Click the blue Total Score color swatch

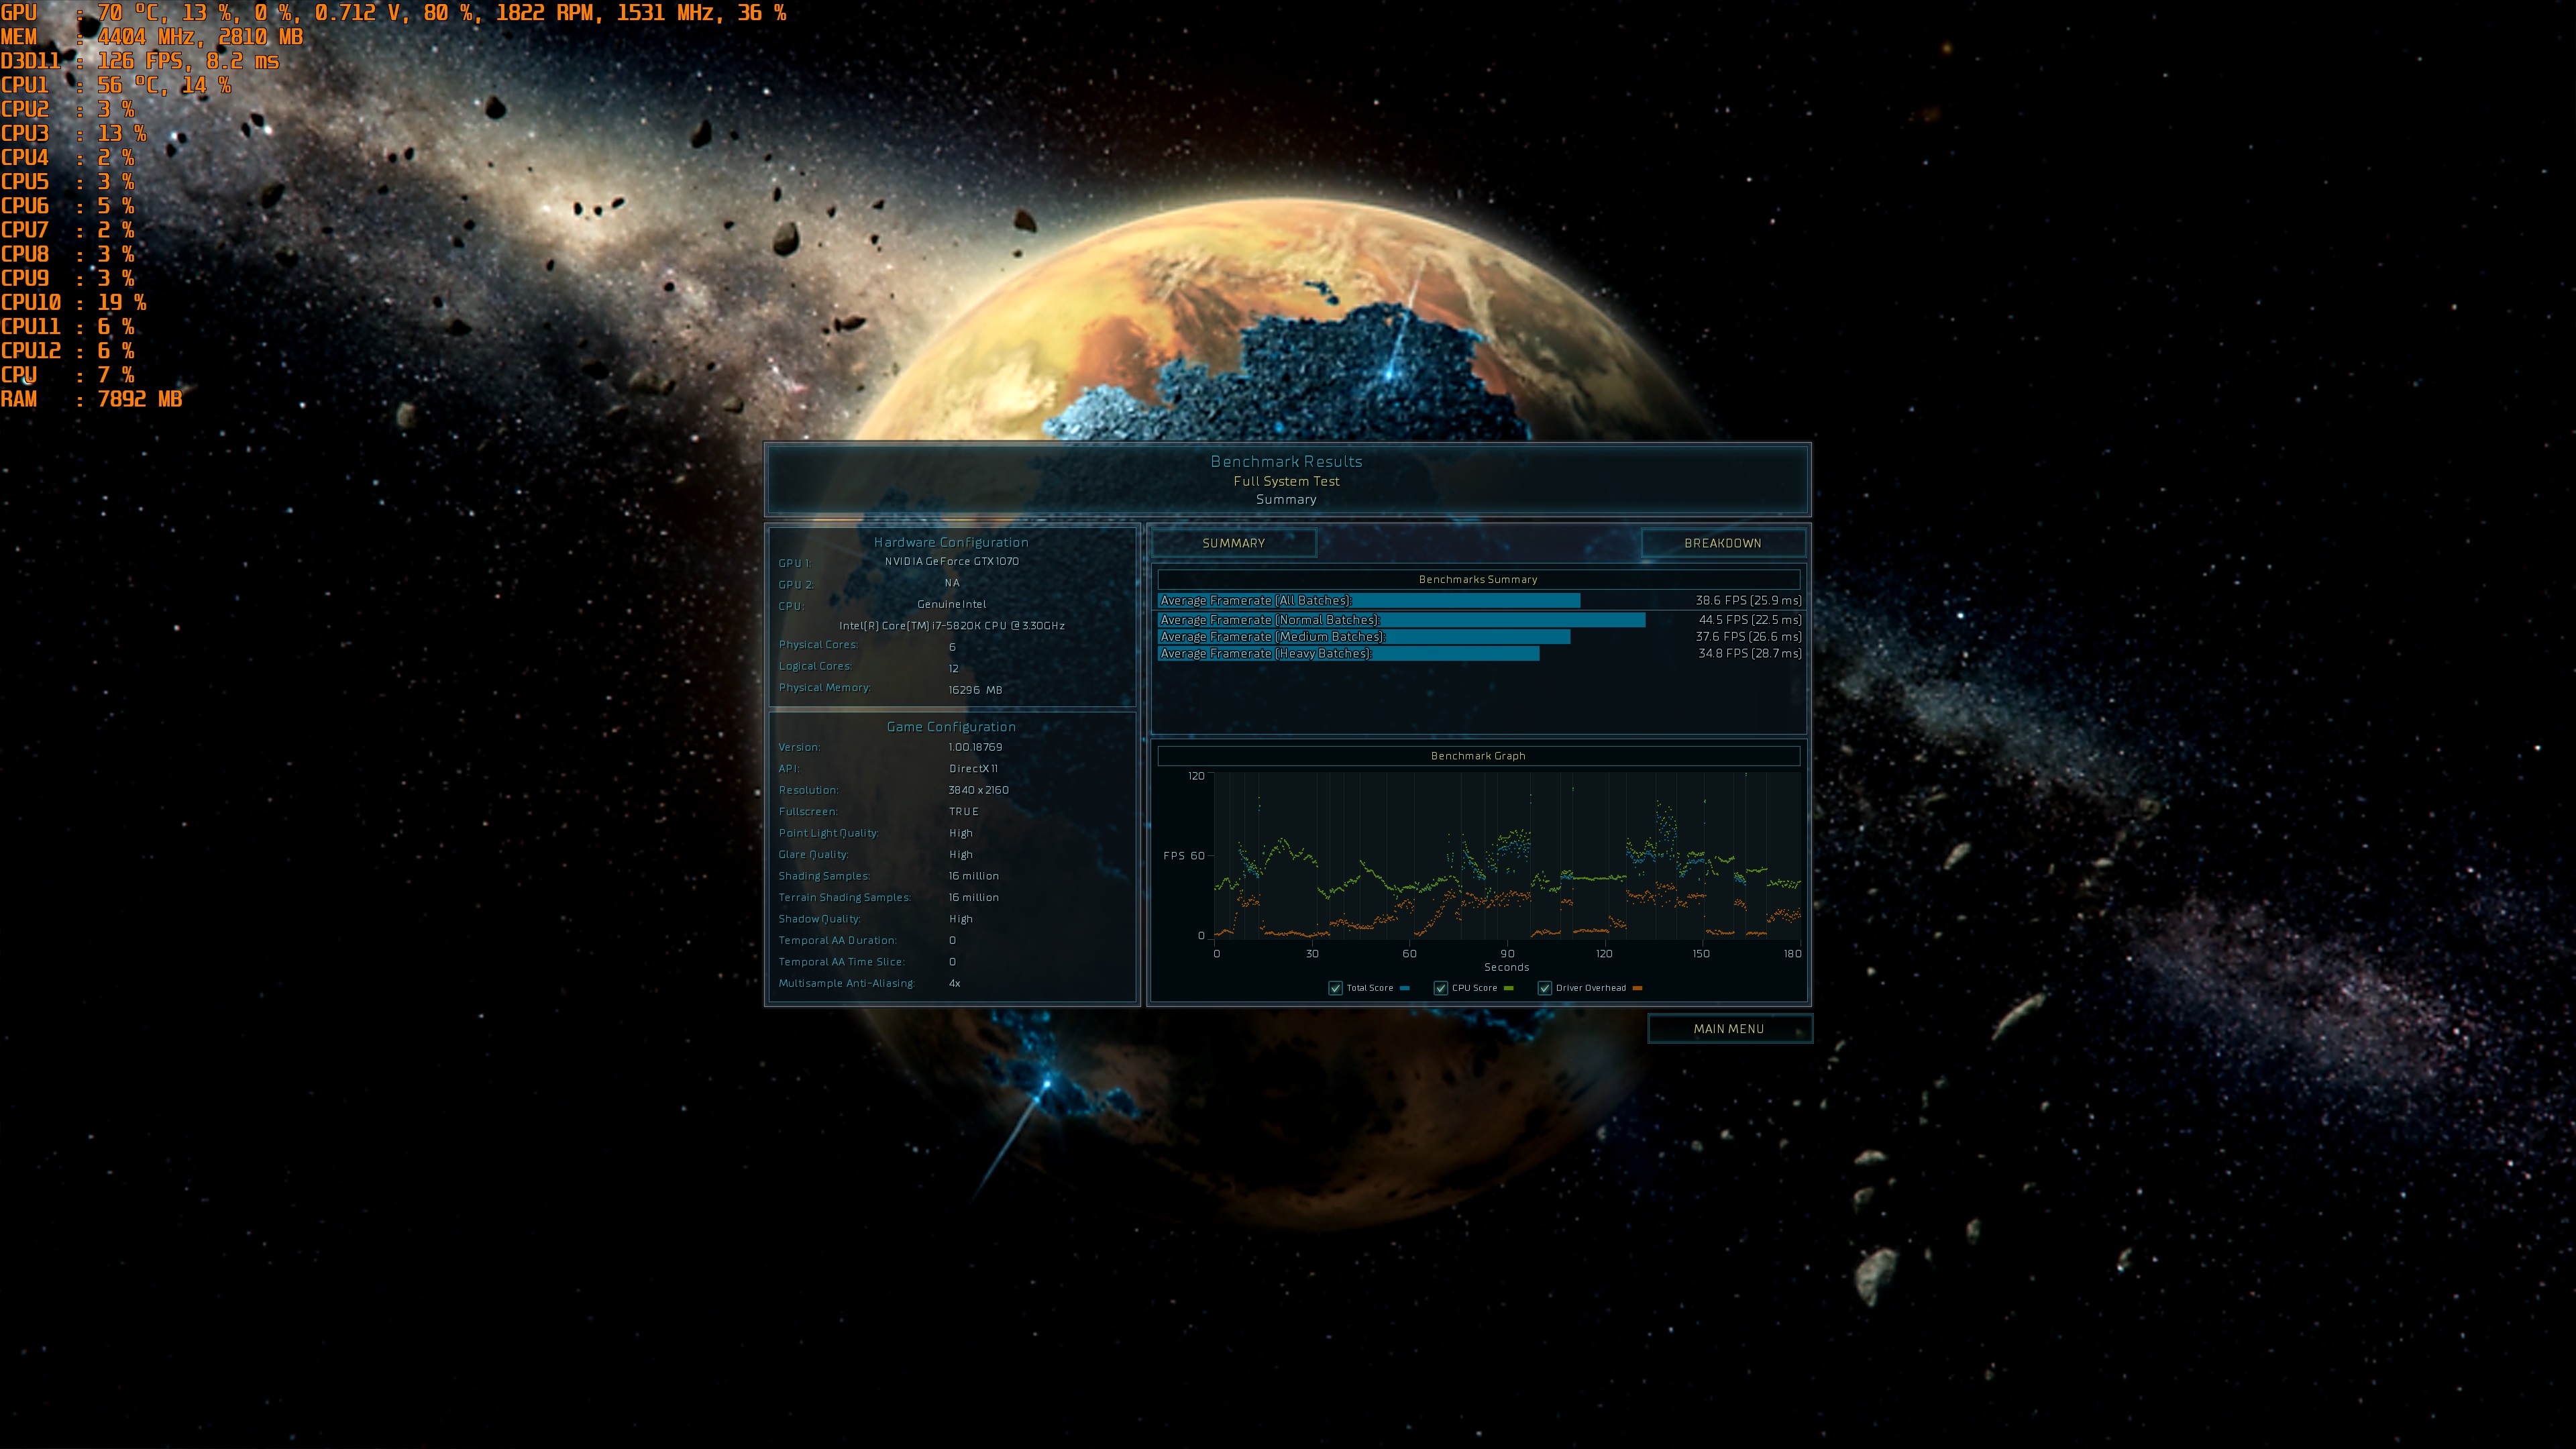(x=1405, y=988)
